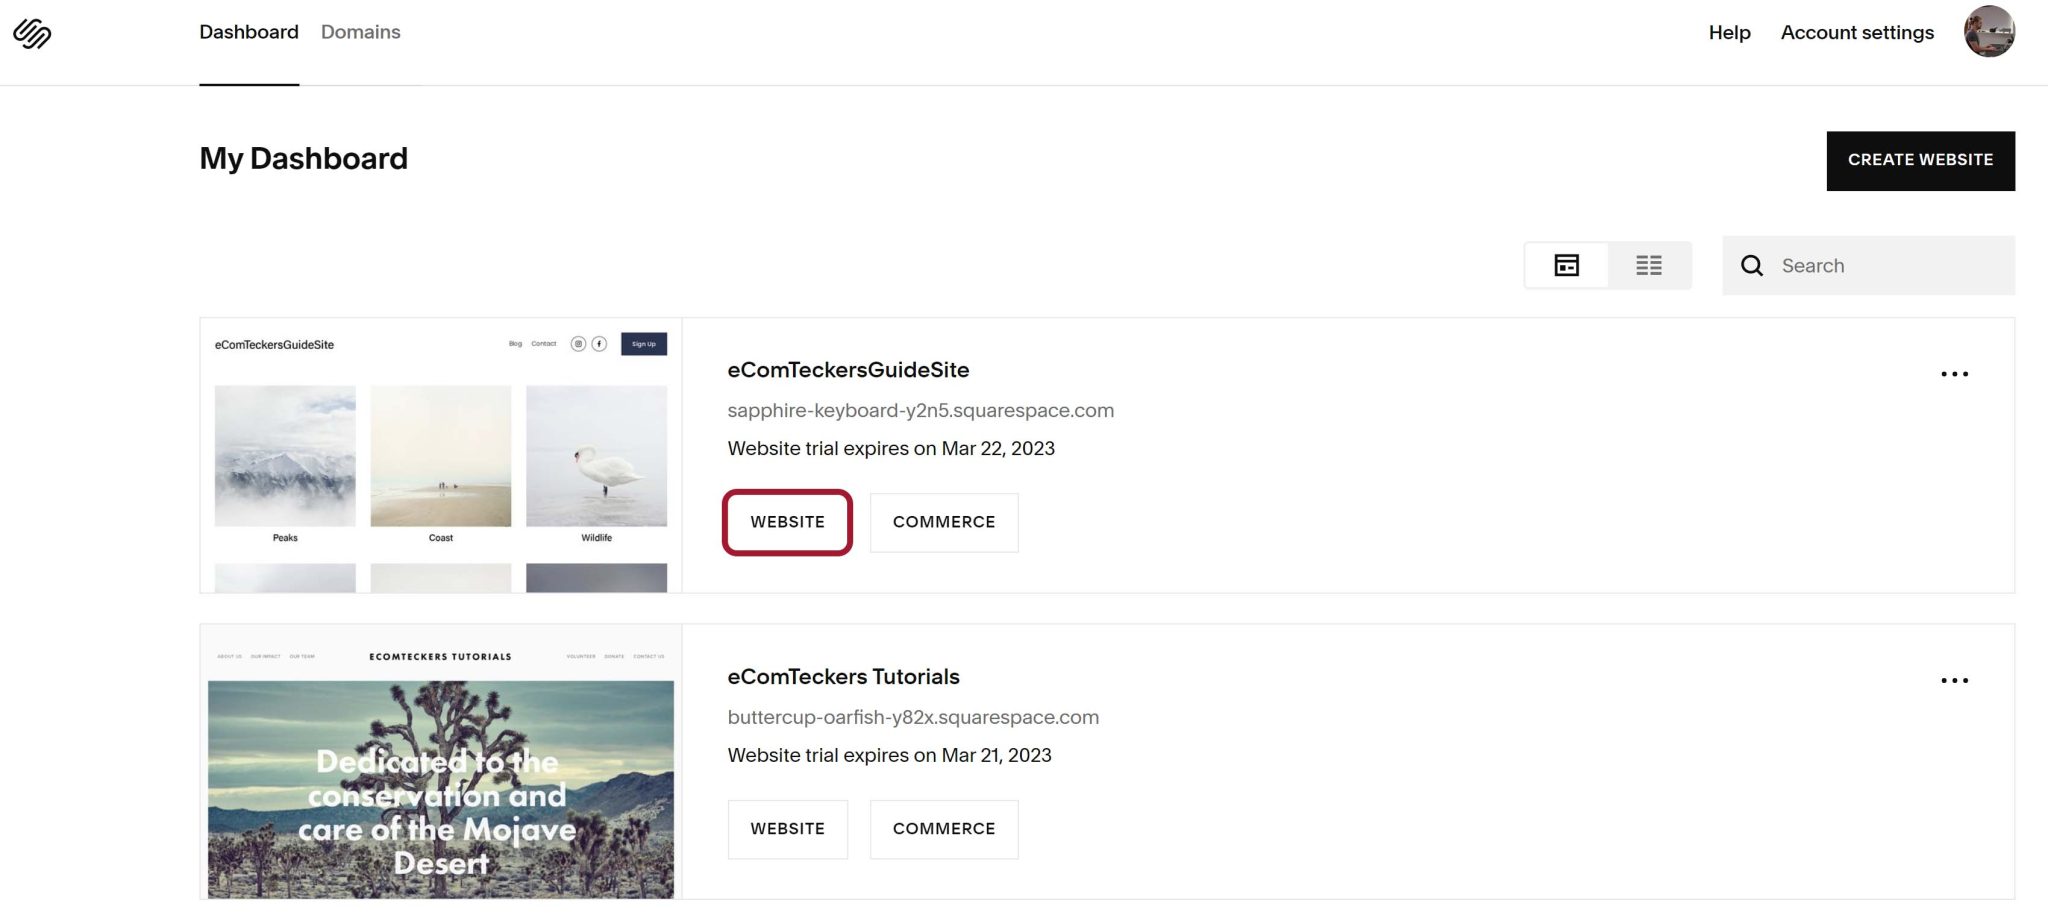Switch to grid view layout

click(x=1566, y=265)
